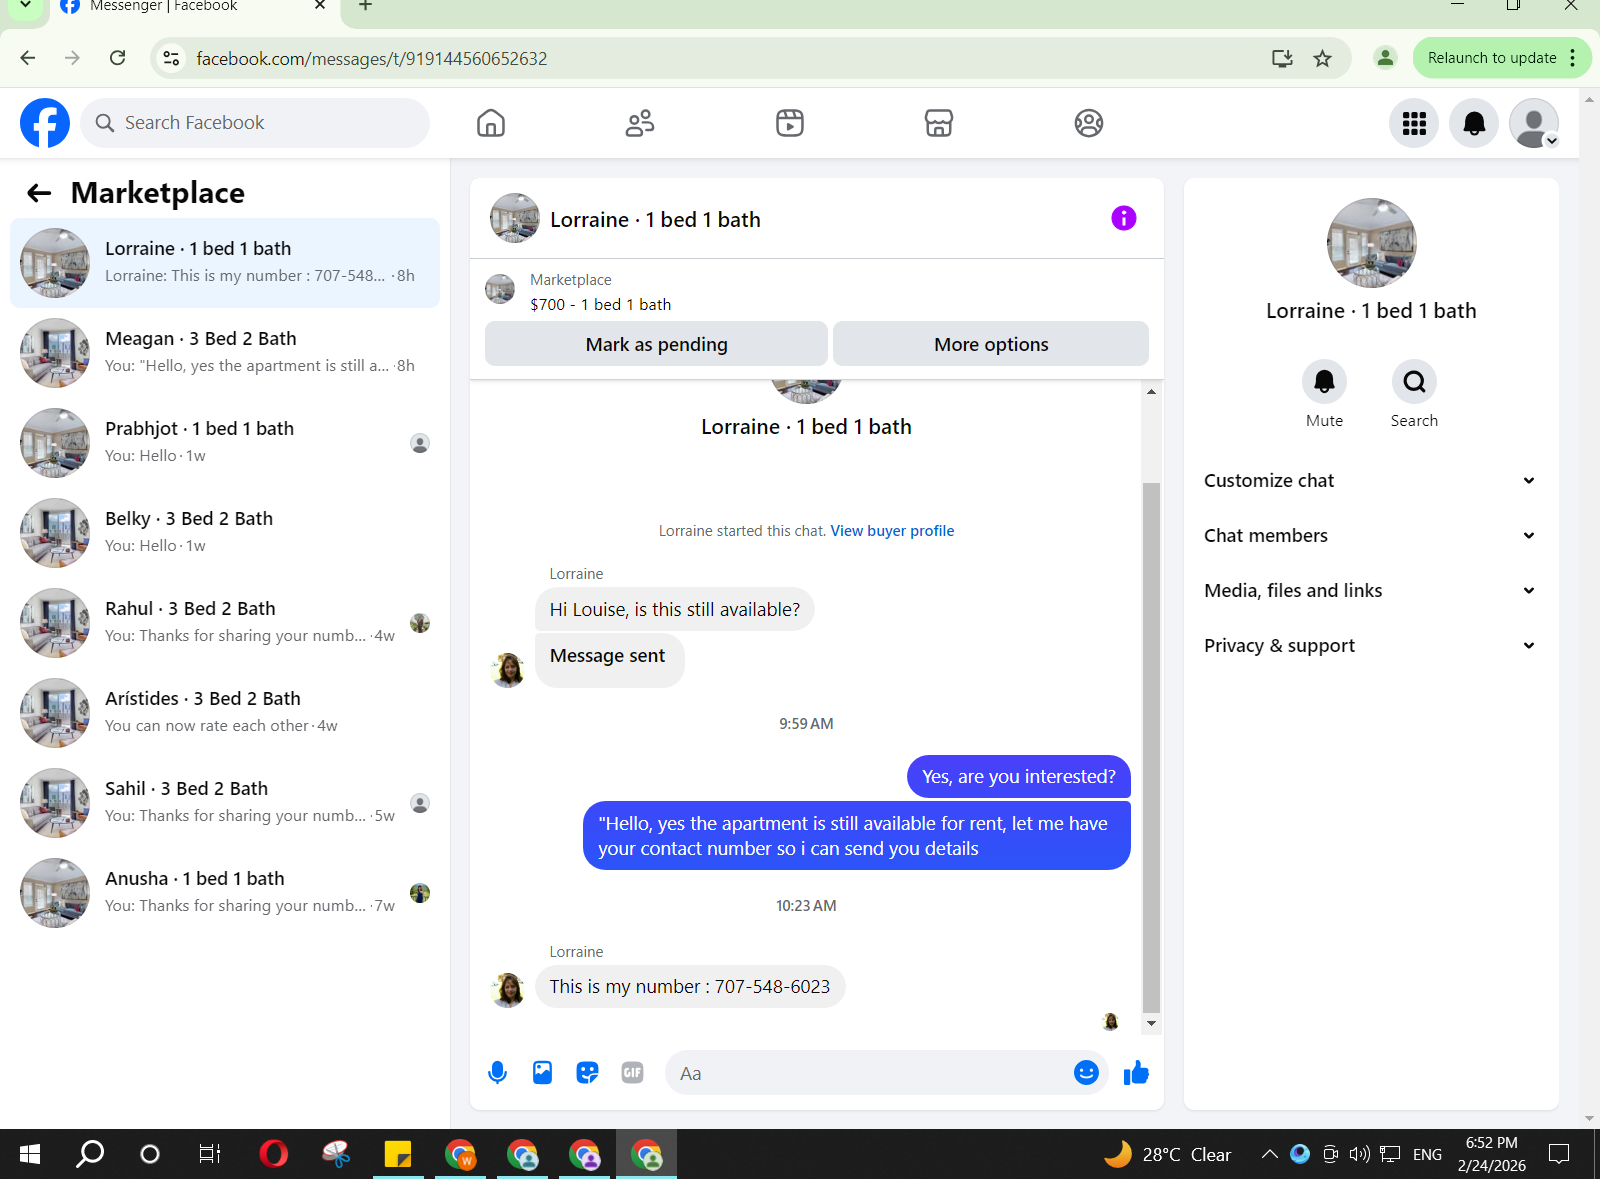Expand Media, files and links section
Viewport: 1600px width, 1179px height.
pyautogui.click(x=1370, y=591)
